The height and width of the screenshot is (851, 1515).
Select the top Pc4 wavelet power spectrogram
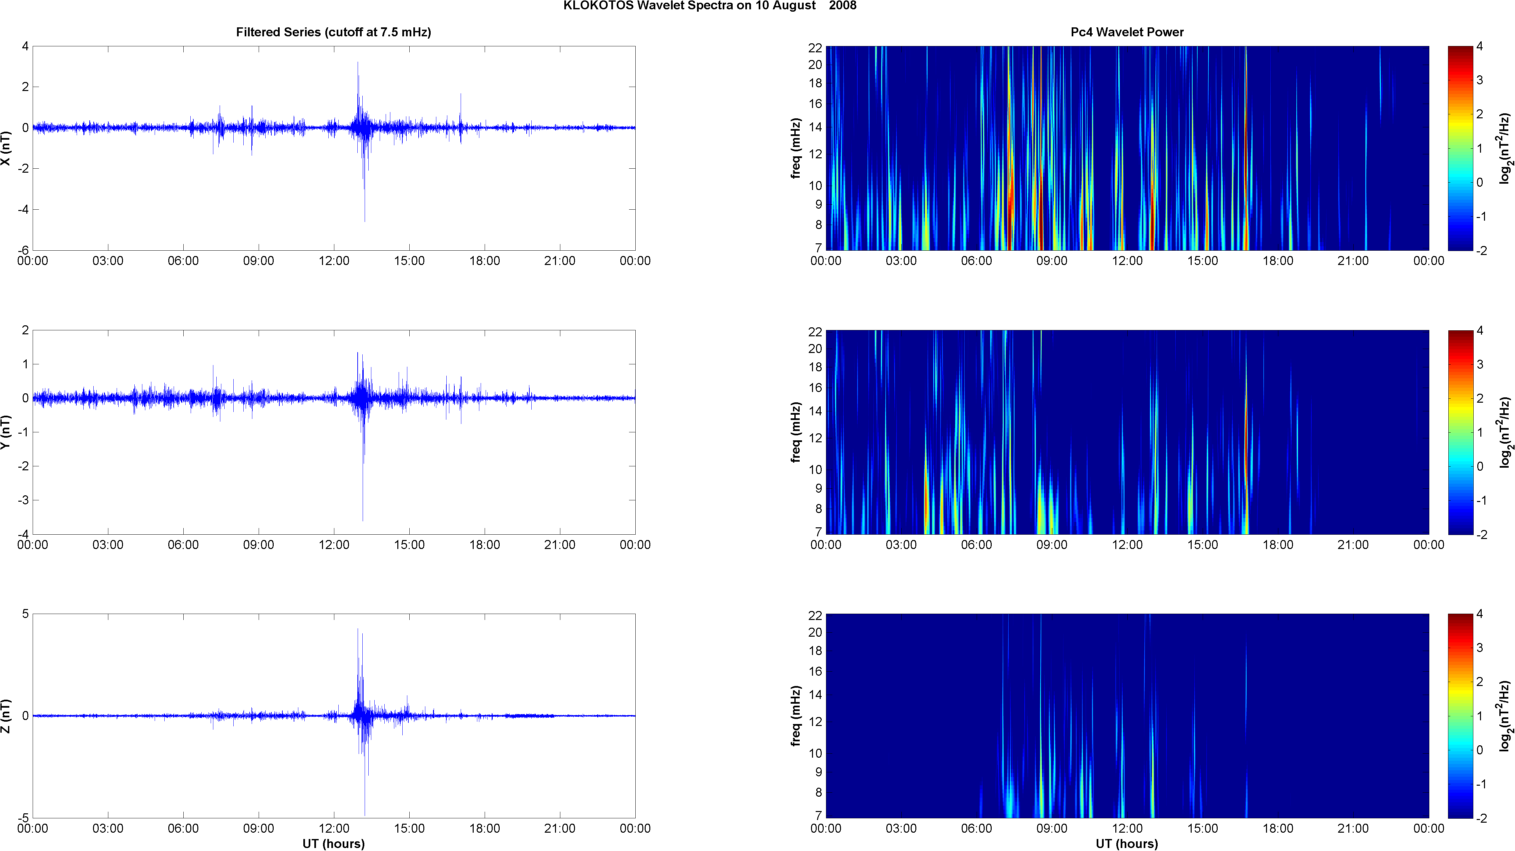1127,148
